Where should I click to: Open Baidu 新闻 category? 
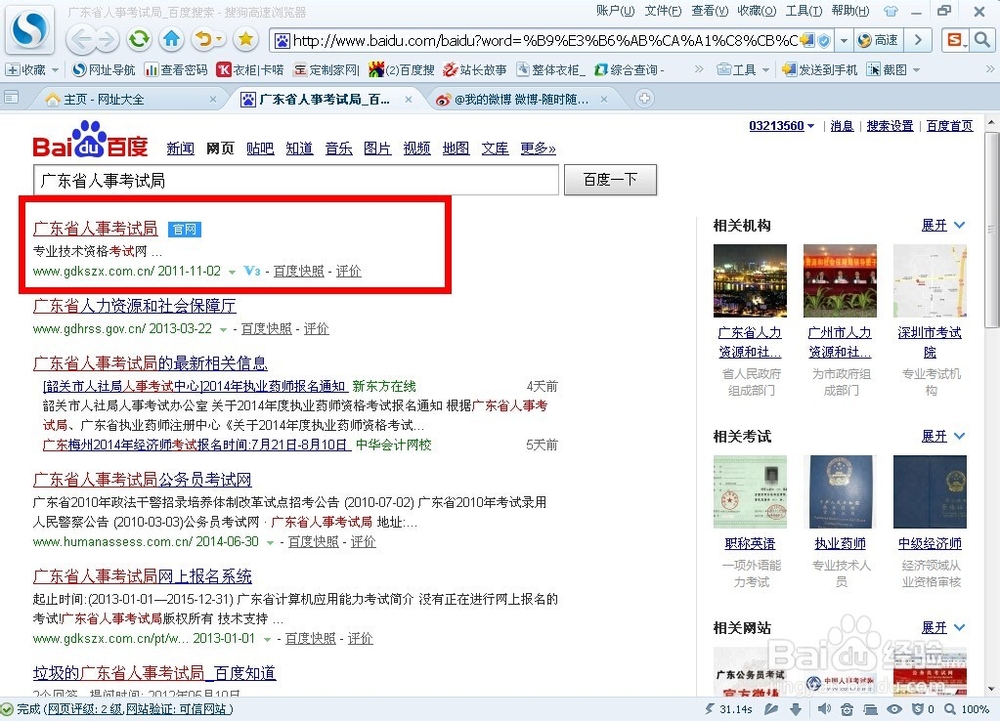pos(180,149)
